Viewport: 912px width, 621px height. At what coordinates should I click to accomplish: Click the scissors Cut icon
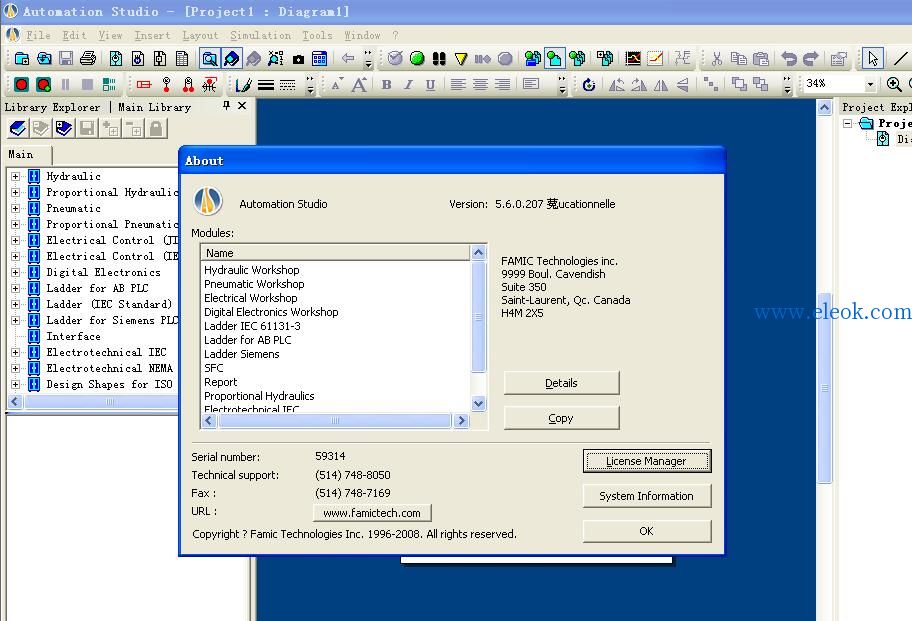tap(717, 58)
